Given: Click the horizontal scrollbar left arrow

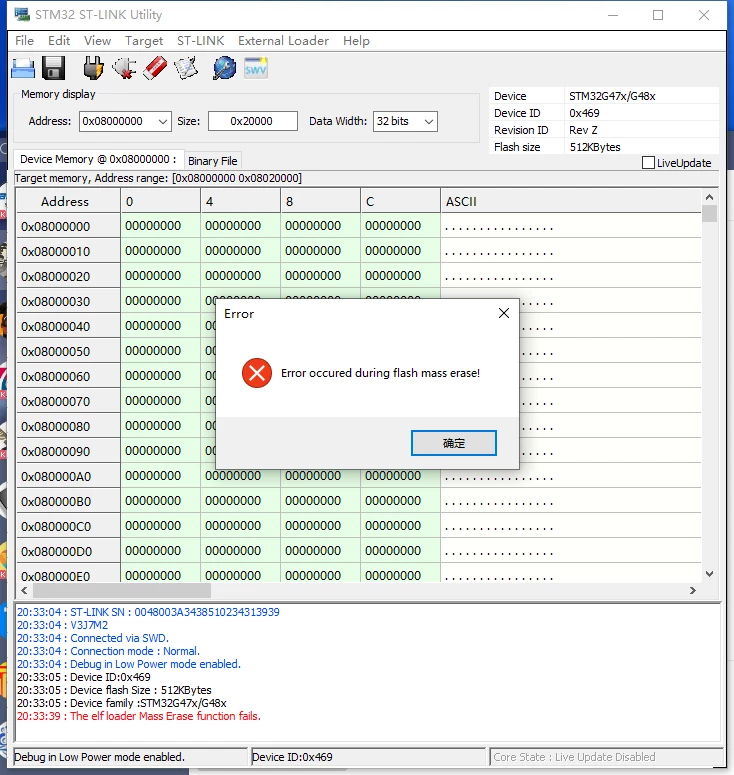Looking at the screenshot, I should (24, 590).
